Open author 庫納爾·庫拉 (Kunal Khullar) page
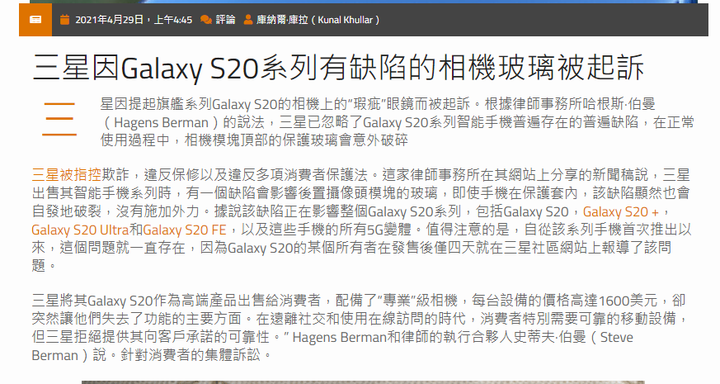The width and height of the screenshot is (720, 384). tap(318, 20)
